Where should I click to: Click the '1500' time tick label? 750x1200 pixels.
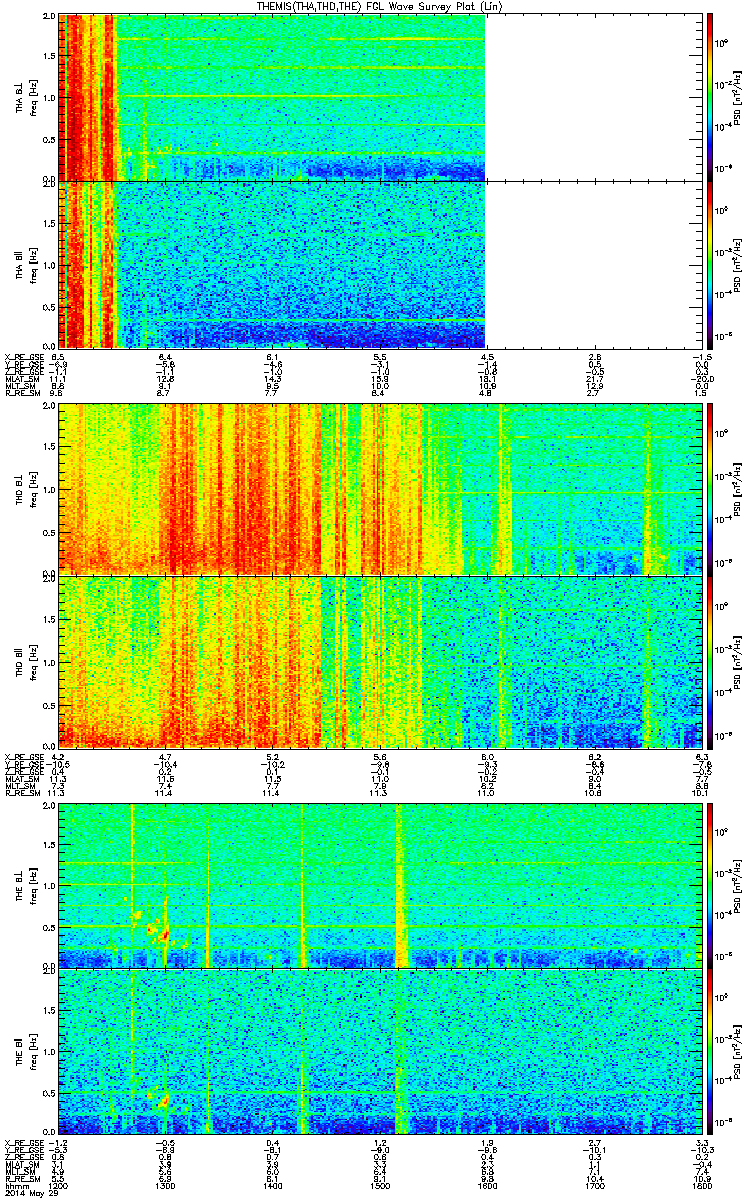(379, 1184)
